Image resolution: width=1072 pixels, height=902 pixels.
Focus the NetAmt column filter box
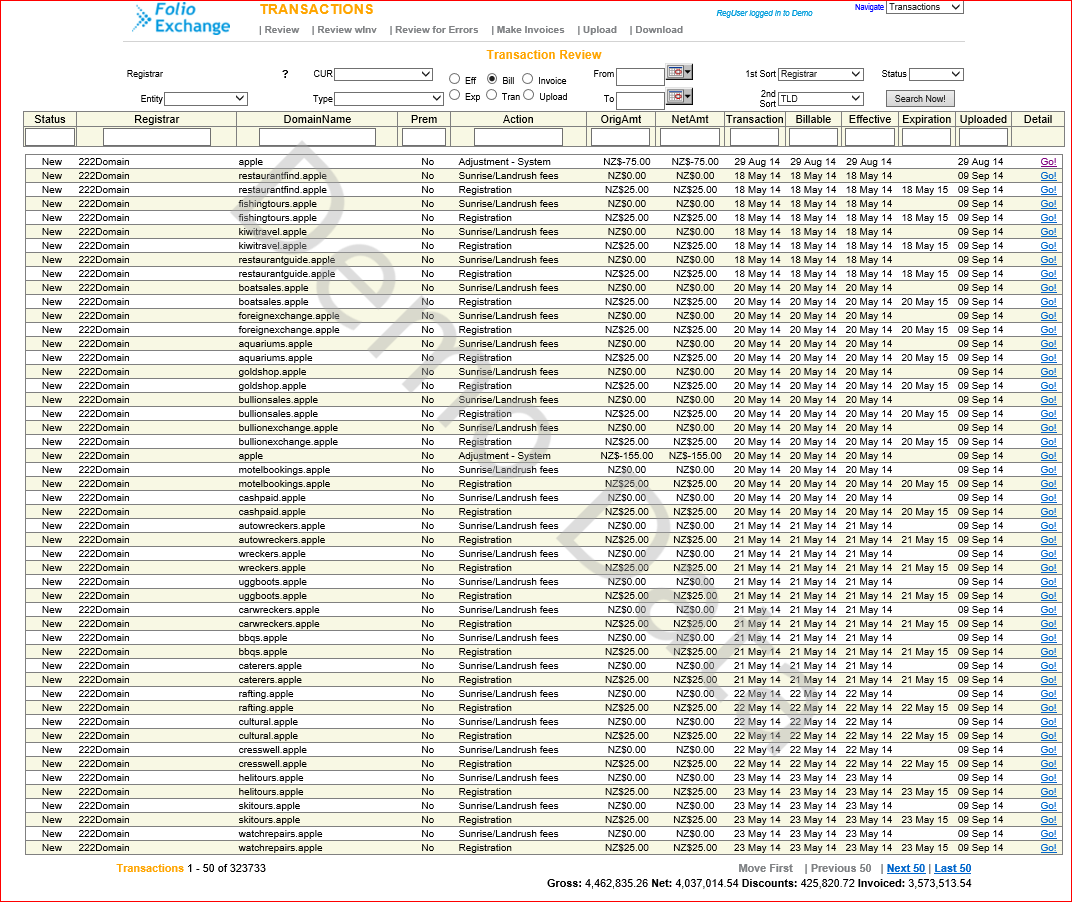[690, 137]
